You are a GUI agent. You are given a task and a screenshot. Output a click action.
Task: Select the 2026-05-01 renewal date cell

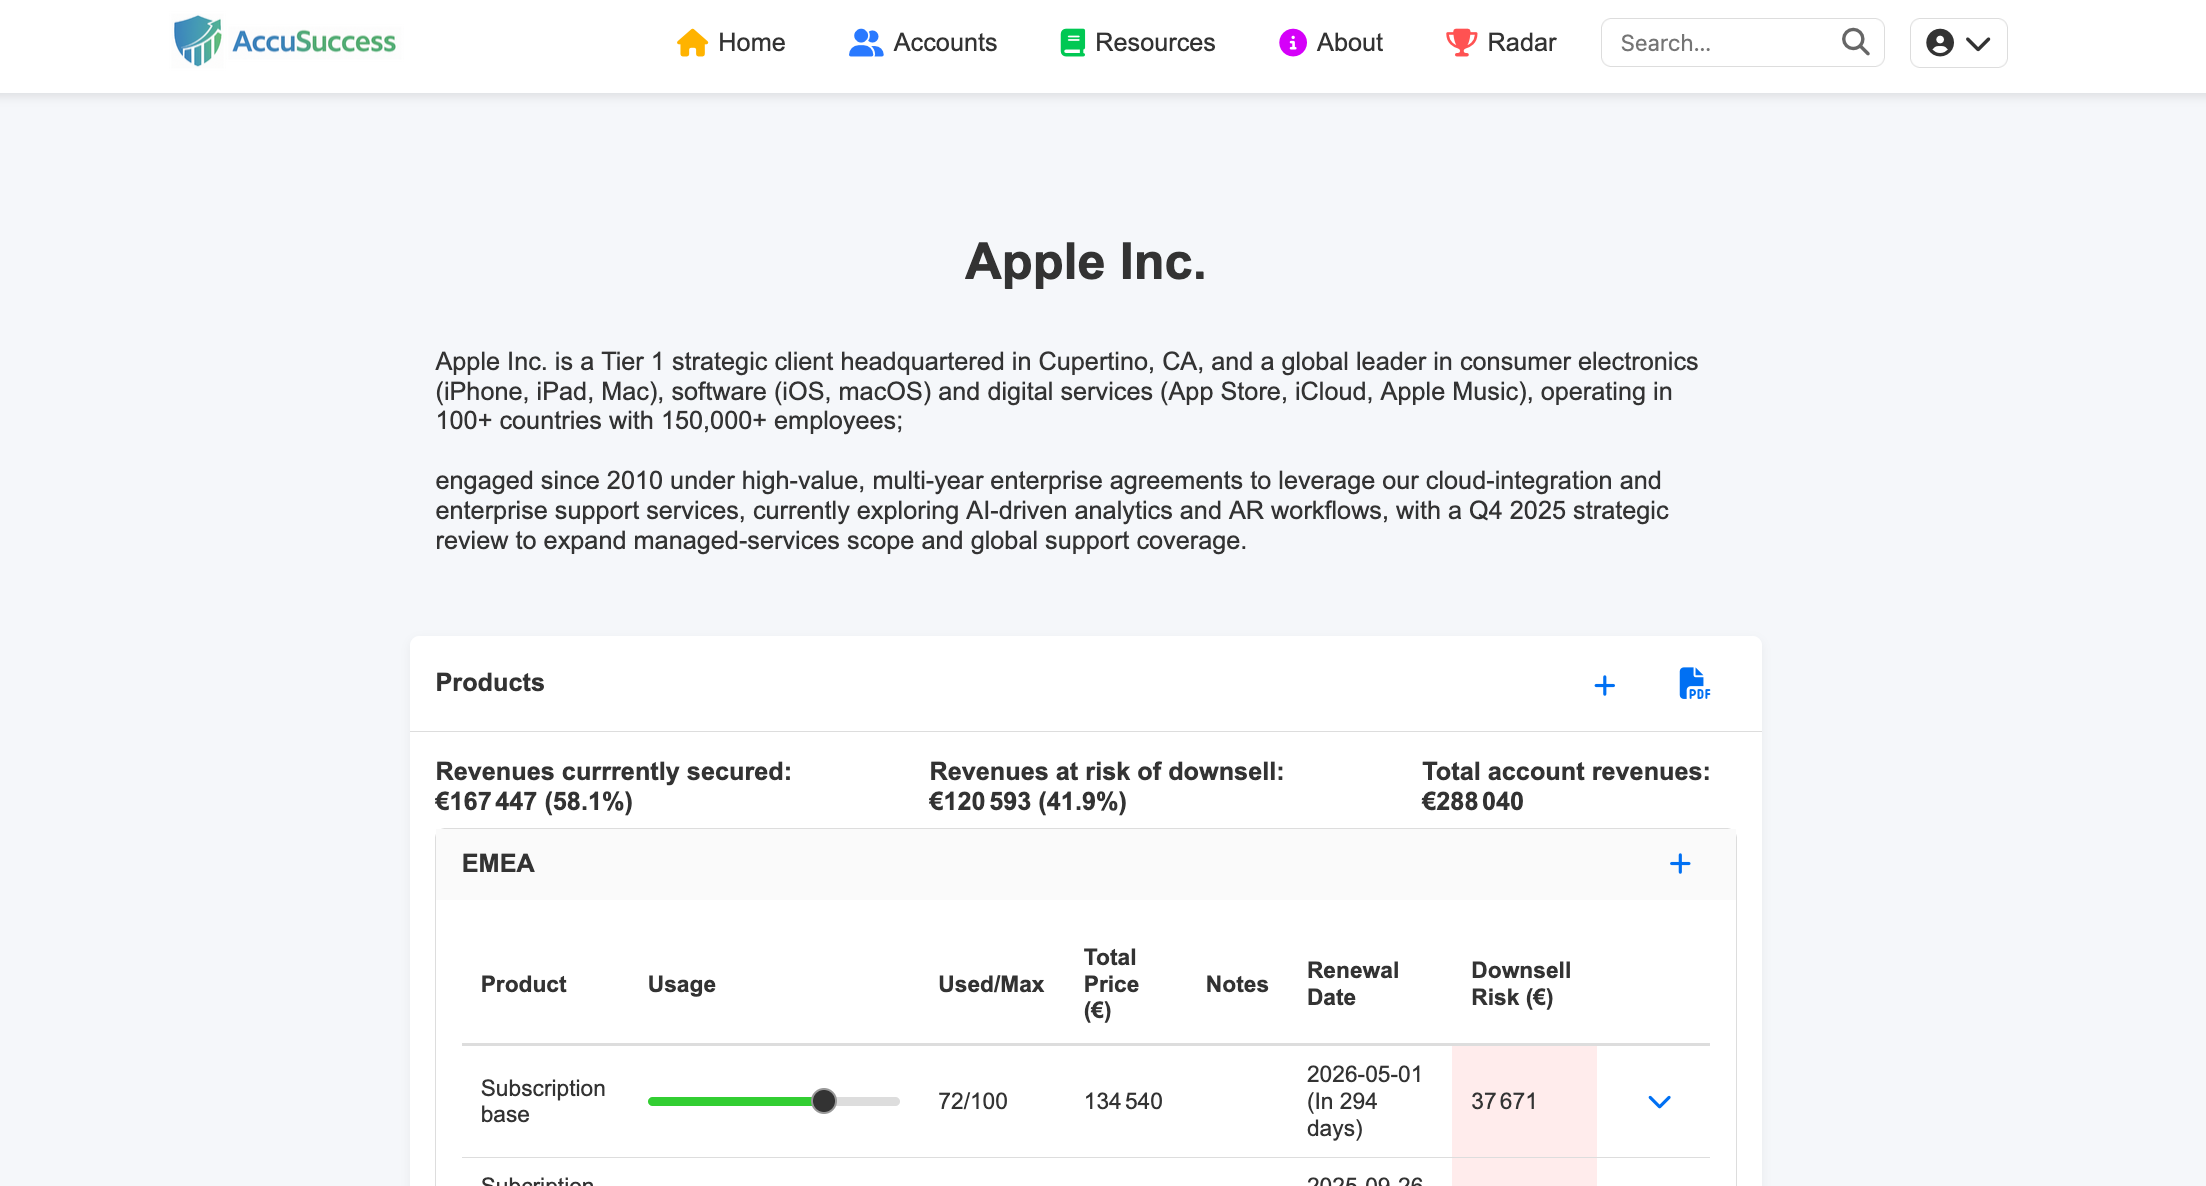(1364, 1101)
